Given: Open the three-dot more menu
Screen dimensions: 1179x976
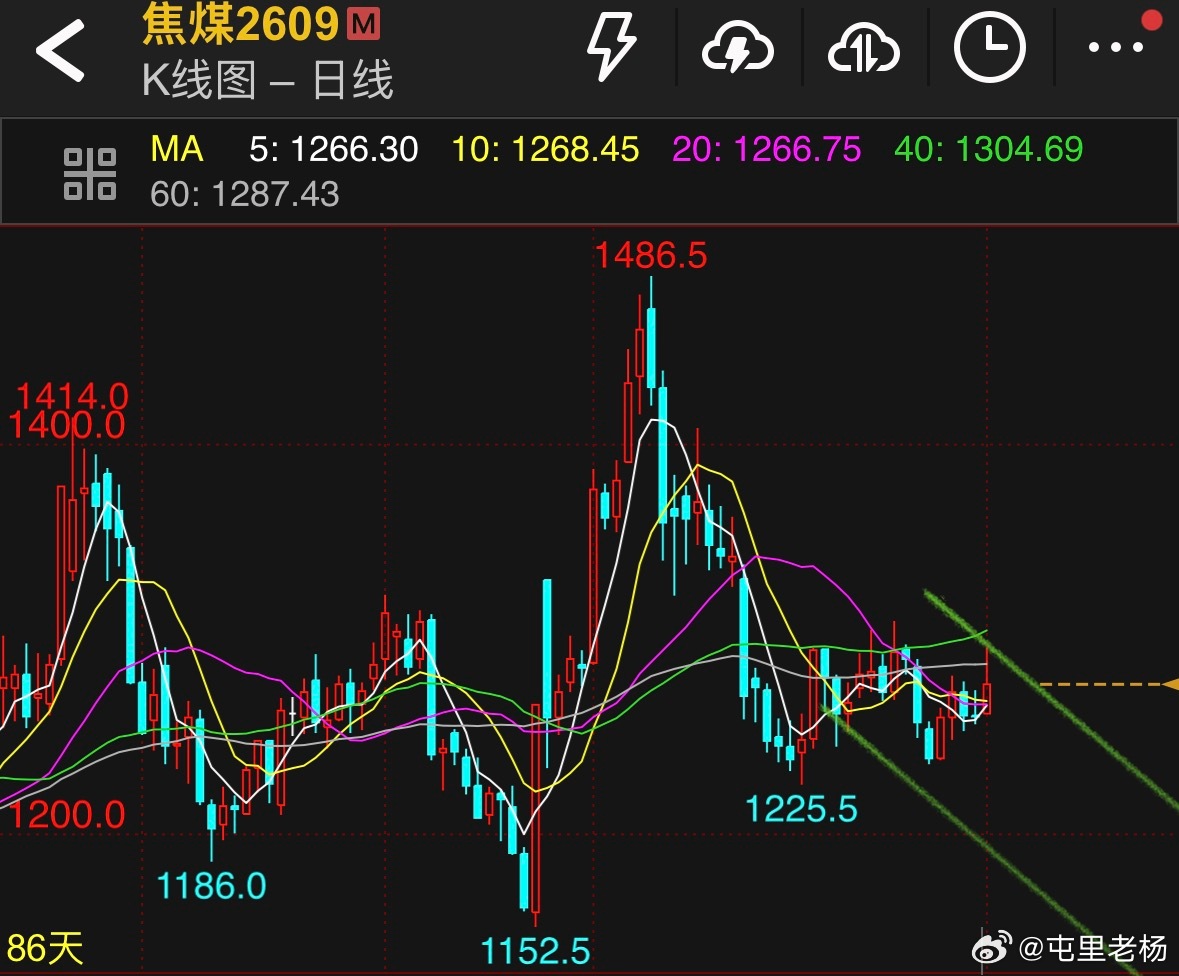Looking at the screenshot, I should coord(1116,47).
